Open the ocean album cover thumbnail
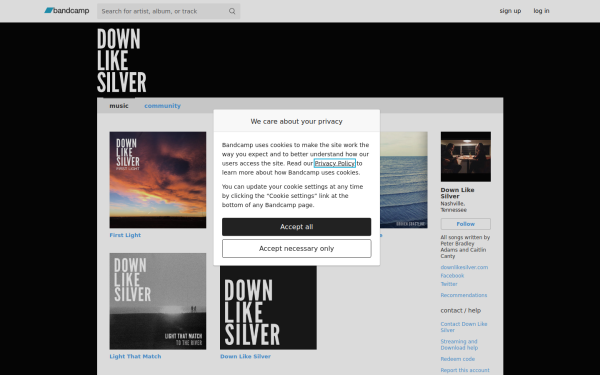Screen dimensions: 600x375 (404, 180)
